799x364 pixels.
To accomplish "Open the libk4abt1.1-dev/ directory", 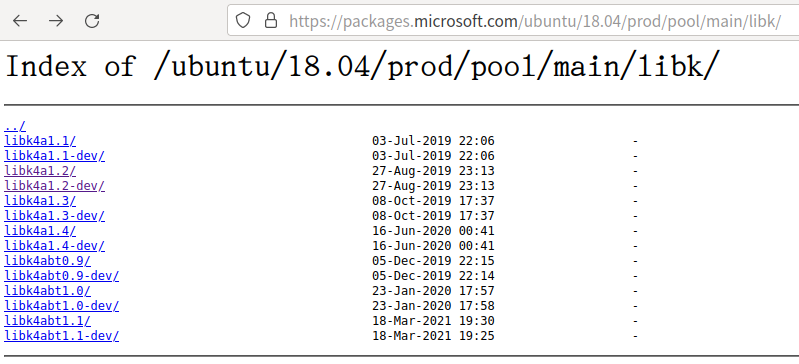I will point(62,336).
